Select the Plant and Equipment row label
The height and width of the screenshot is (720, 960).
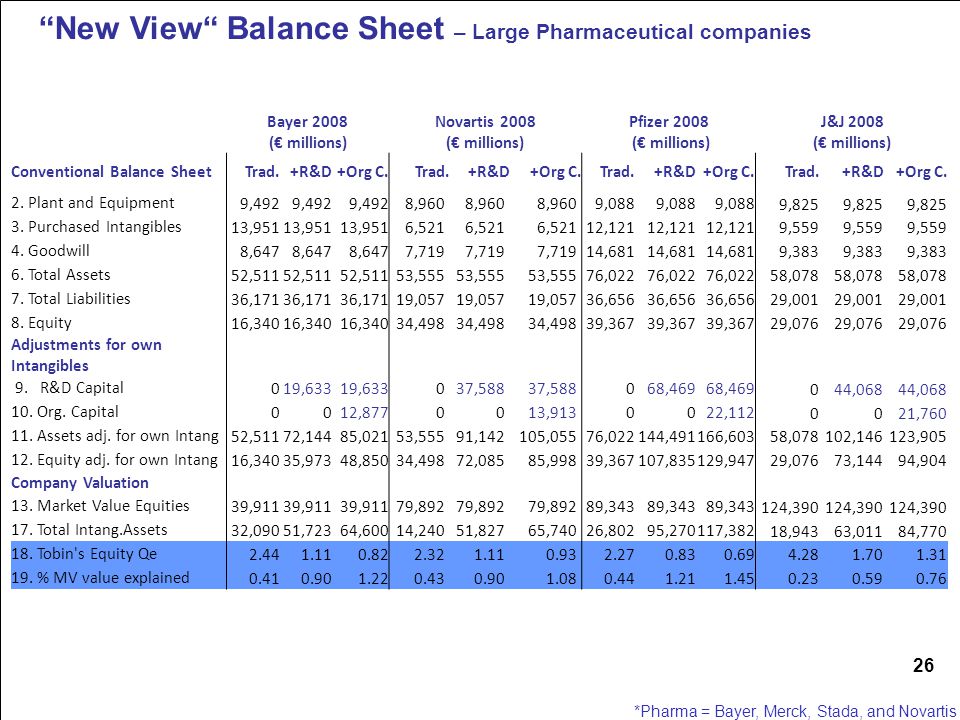93,203
